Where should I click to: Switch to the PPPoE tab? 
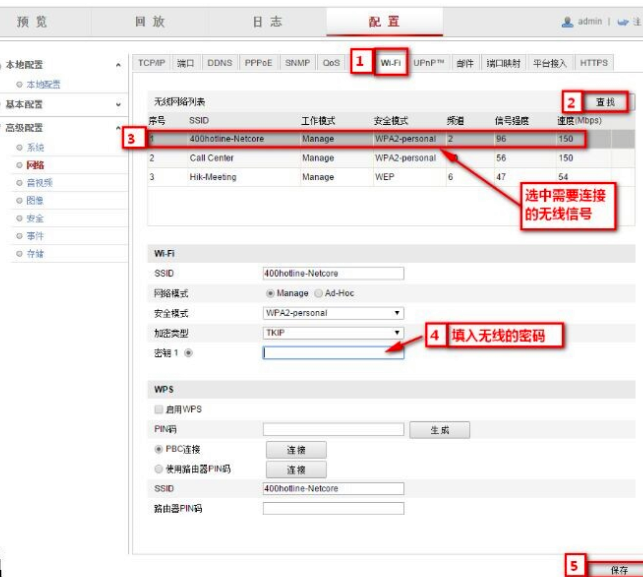(258, 63)
